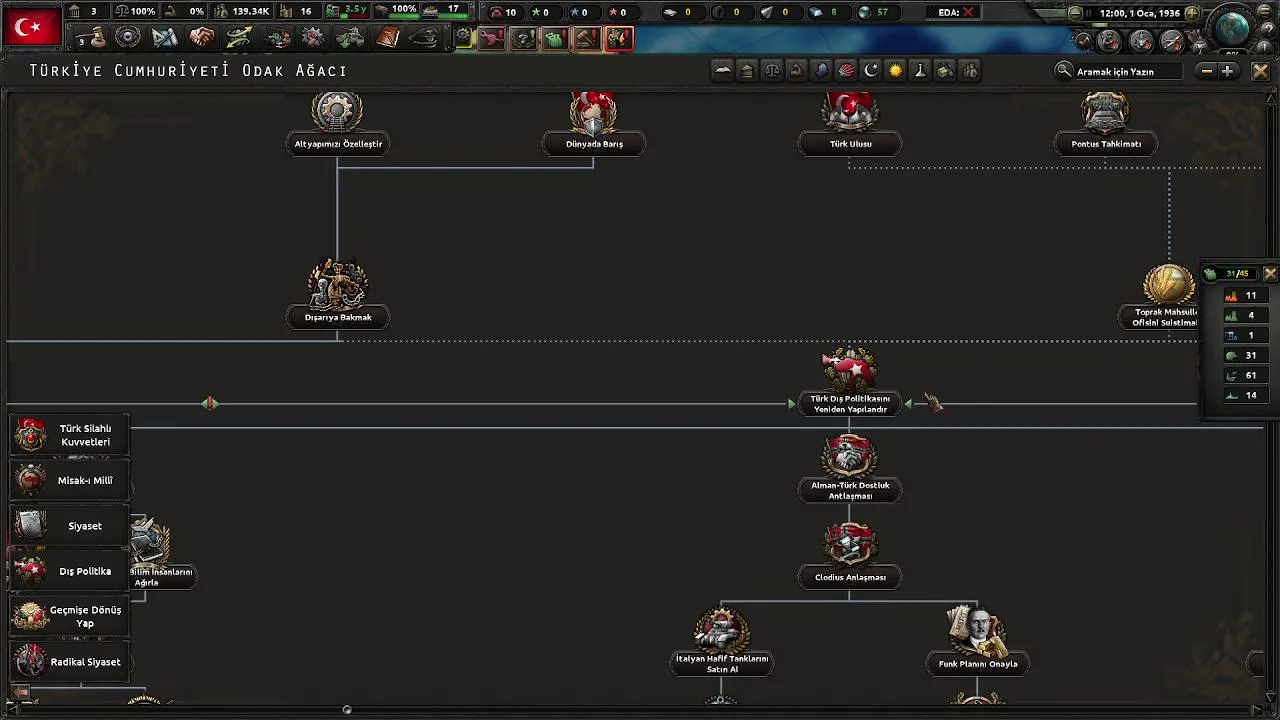
Task: Click the Turkish flag in the corner
Action: pos(33,27)
